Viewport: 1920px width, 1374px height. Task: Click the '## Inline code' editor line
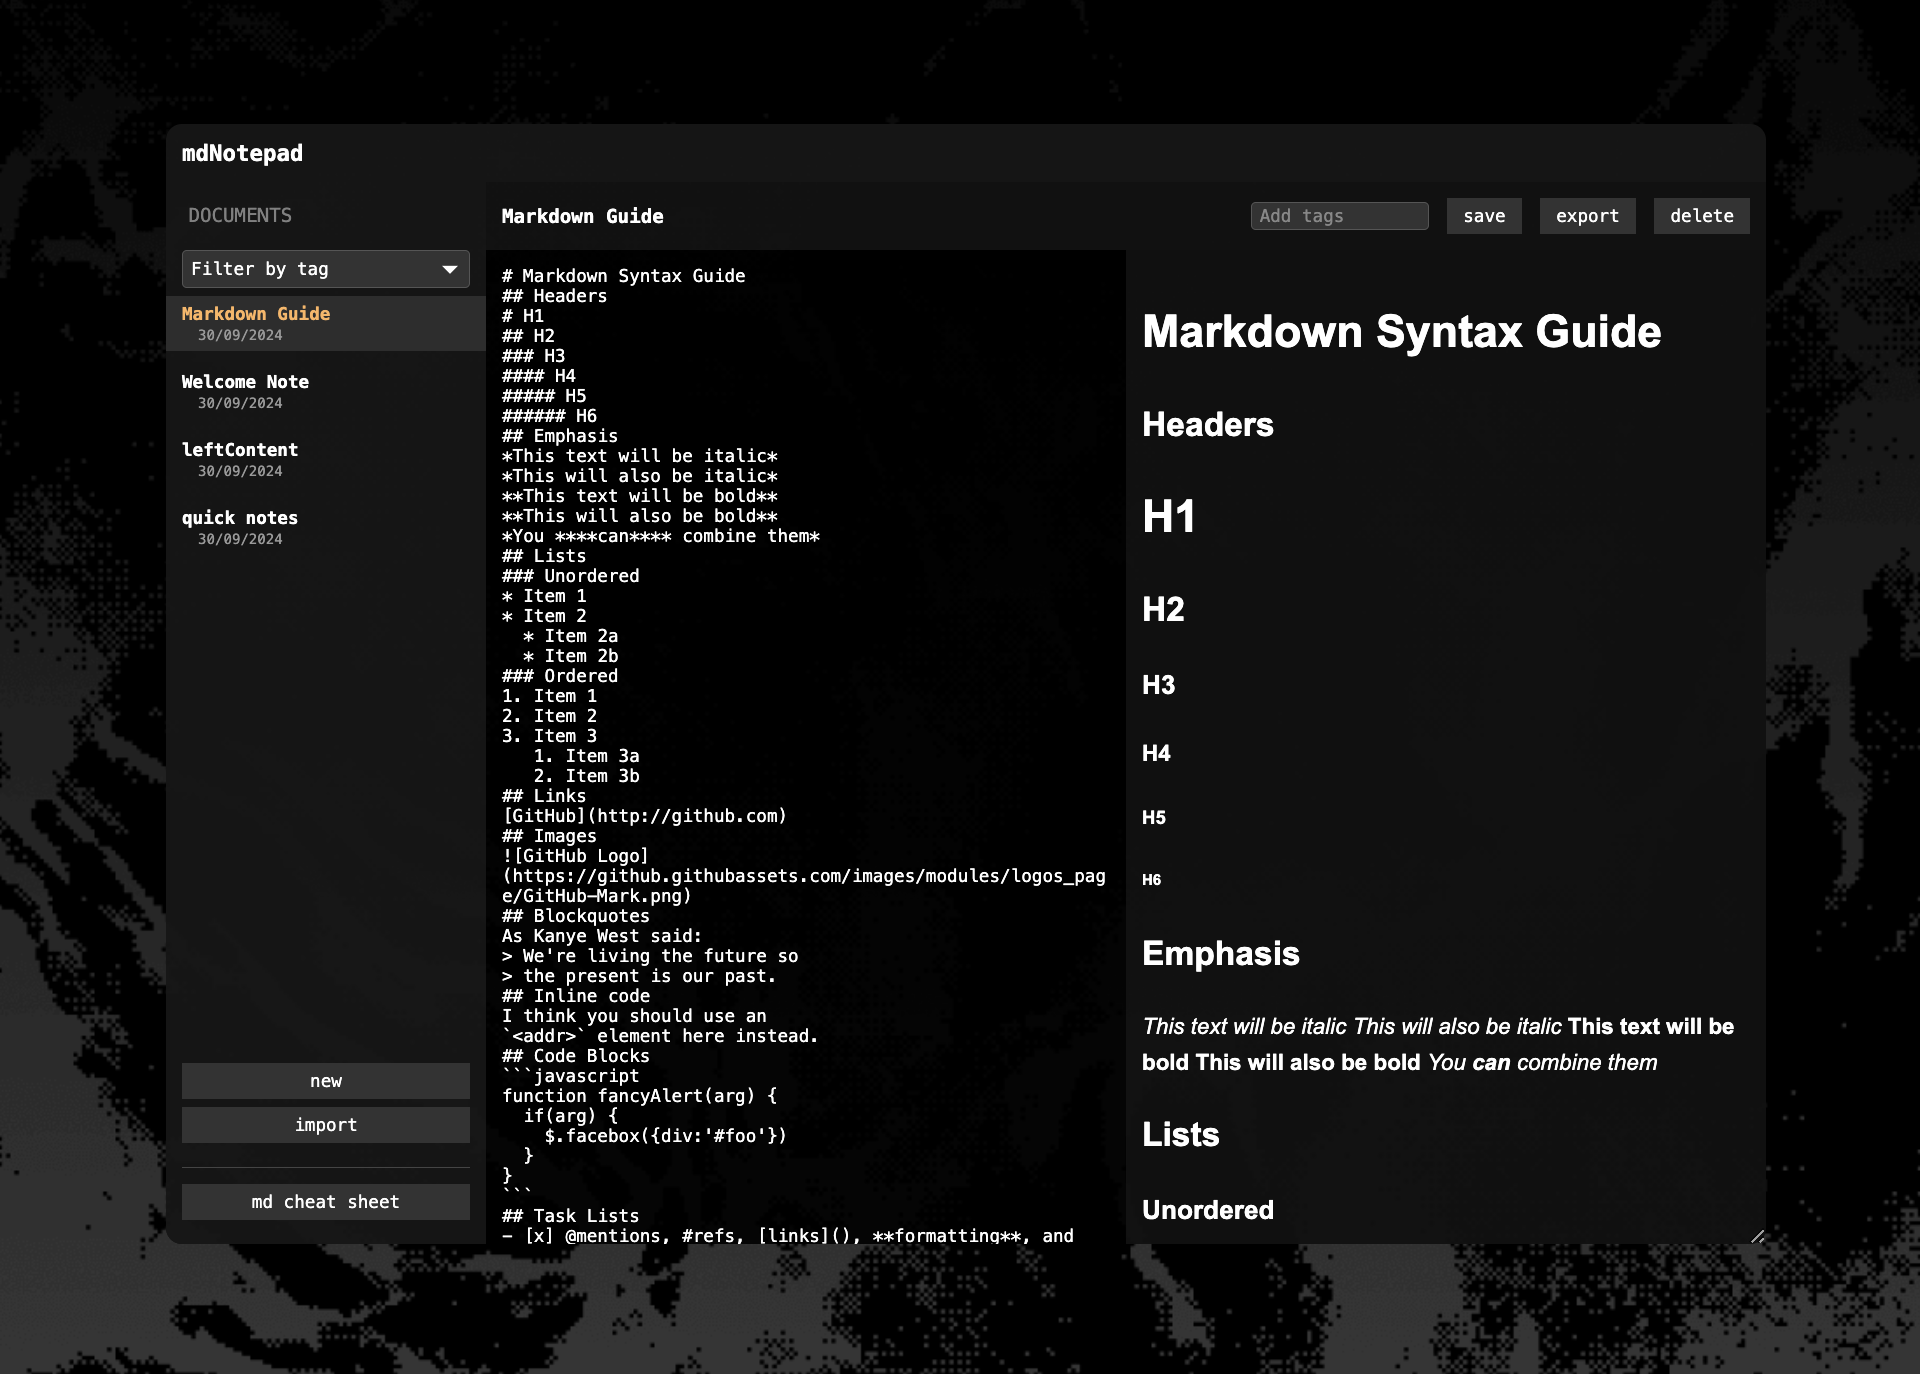[x=576, y=996]
